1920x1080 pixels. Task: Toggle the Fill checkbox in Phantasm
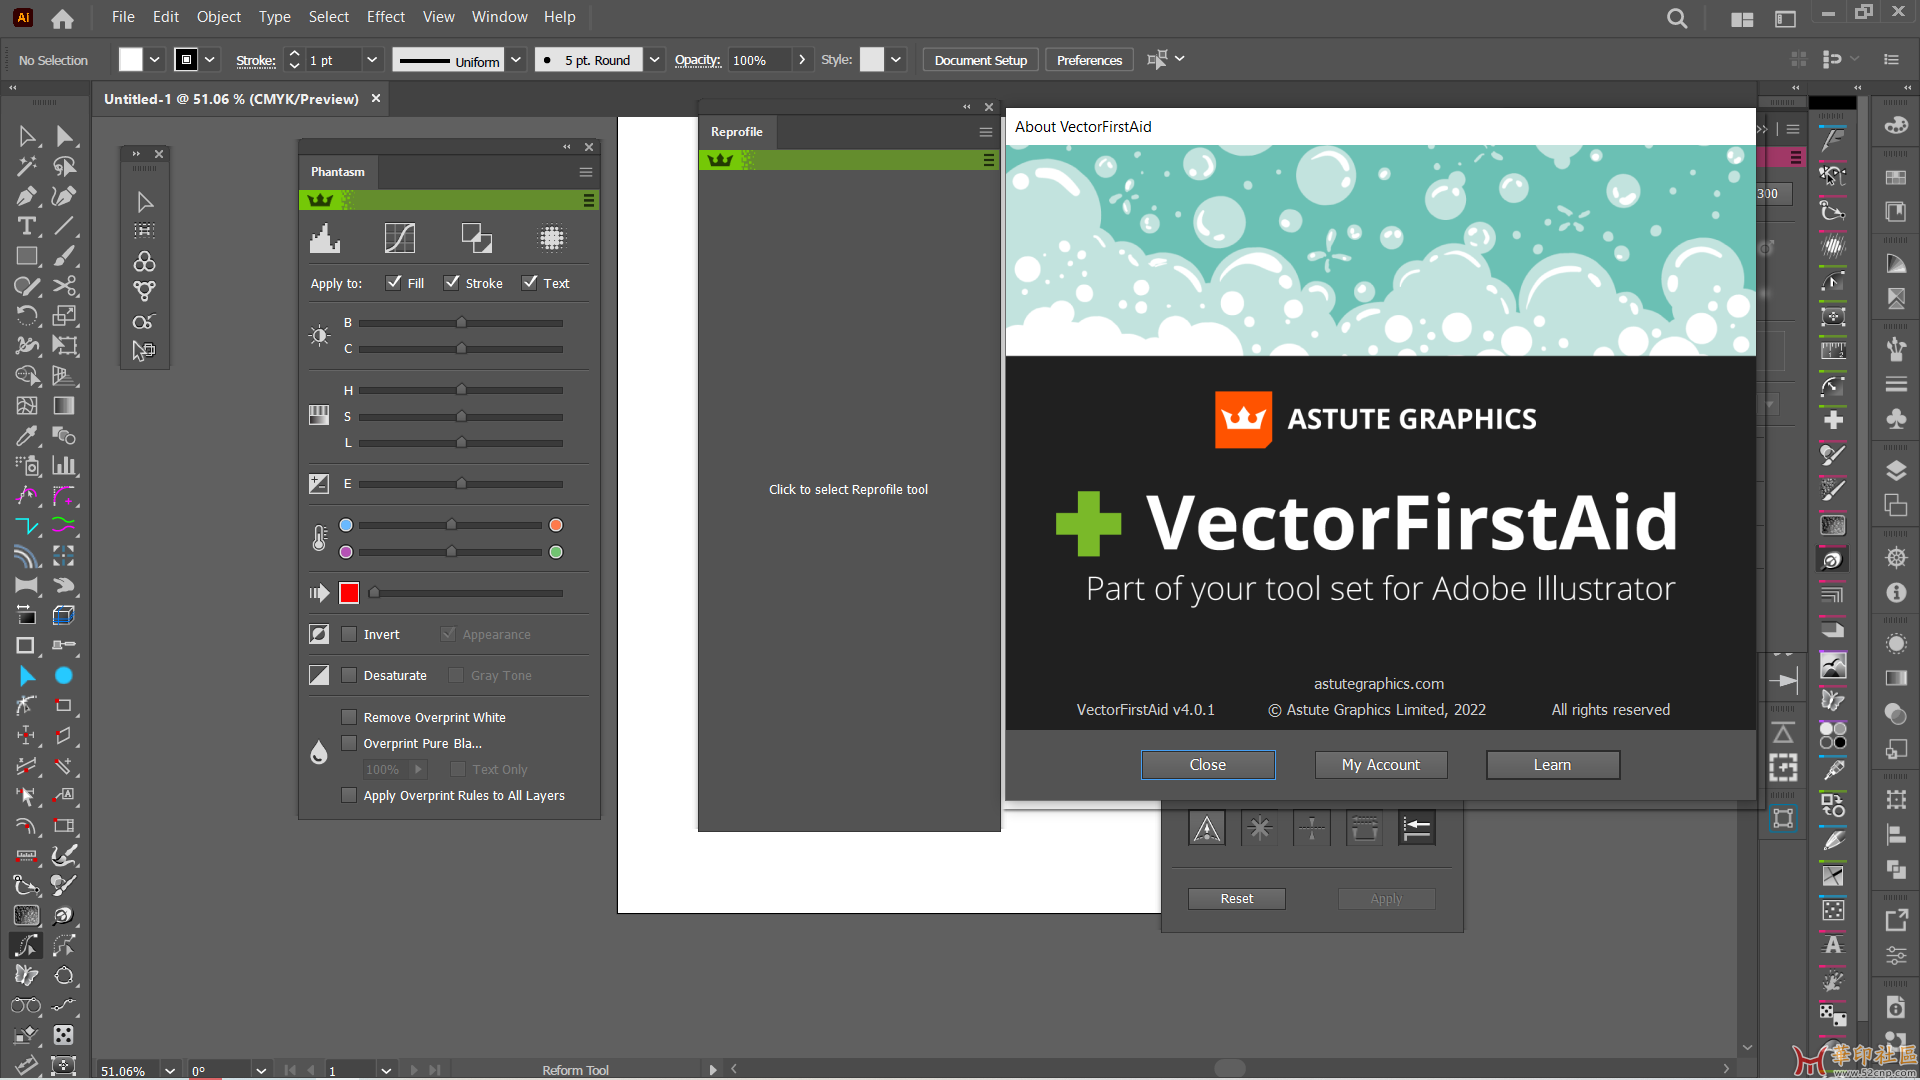click(x=394, y=283)
